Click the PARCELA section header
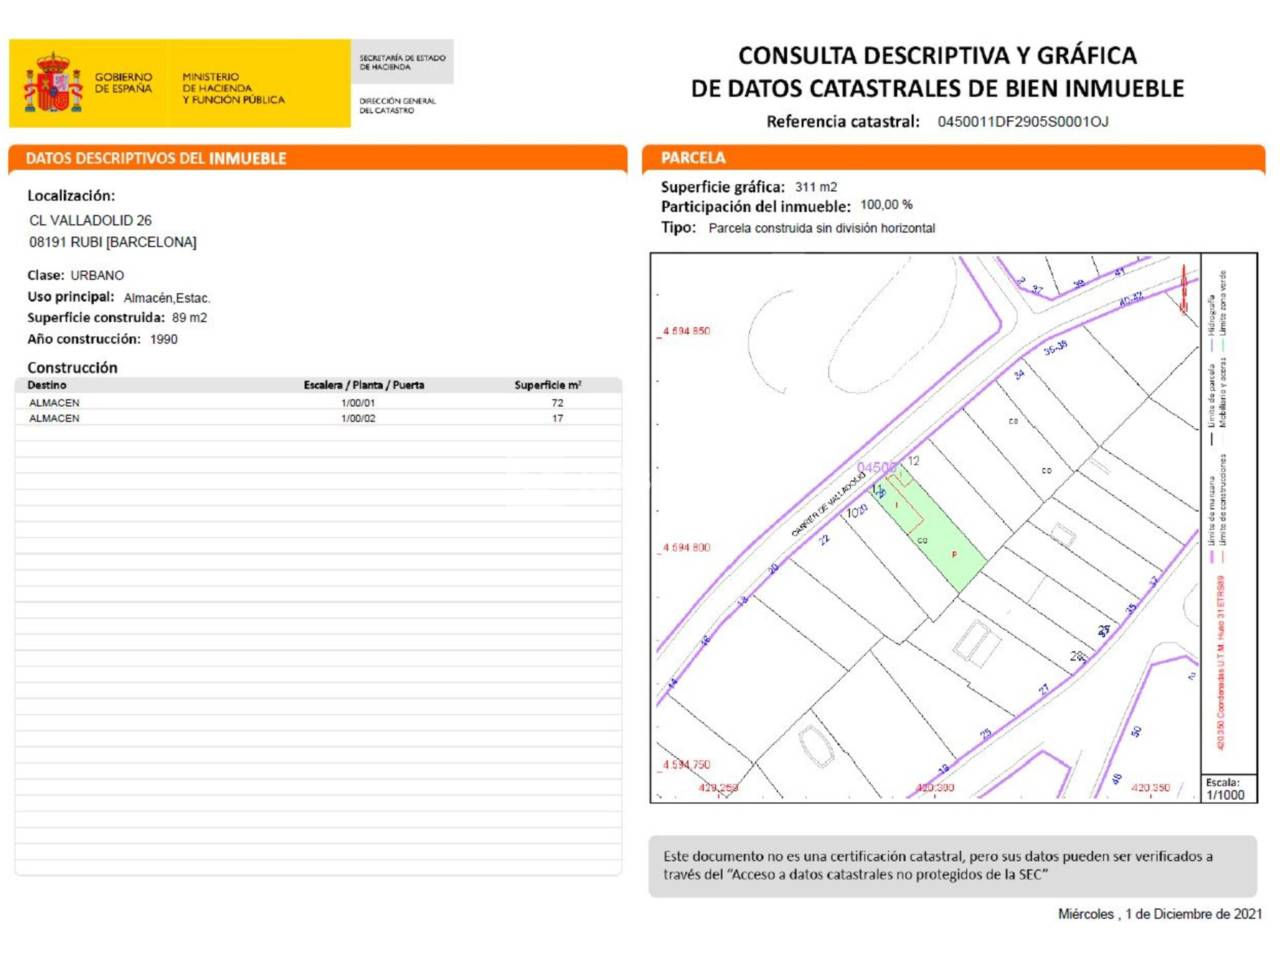The height and width of the screenshot is (960, 1280). [693, 158]
